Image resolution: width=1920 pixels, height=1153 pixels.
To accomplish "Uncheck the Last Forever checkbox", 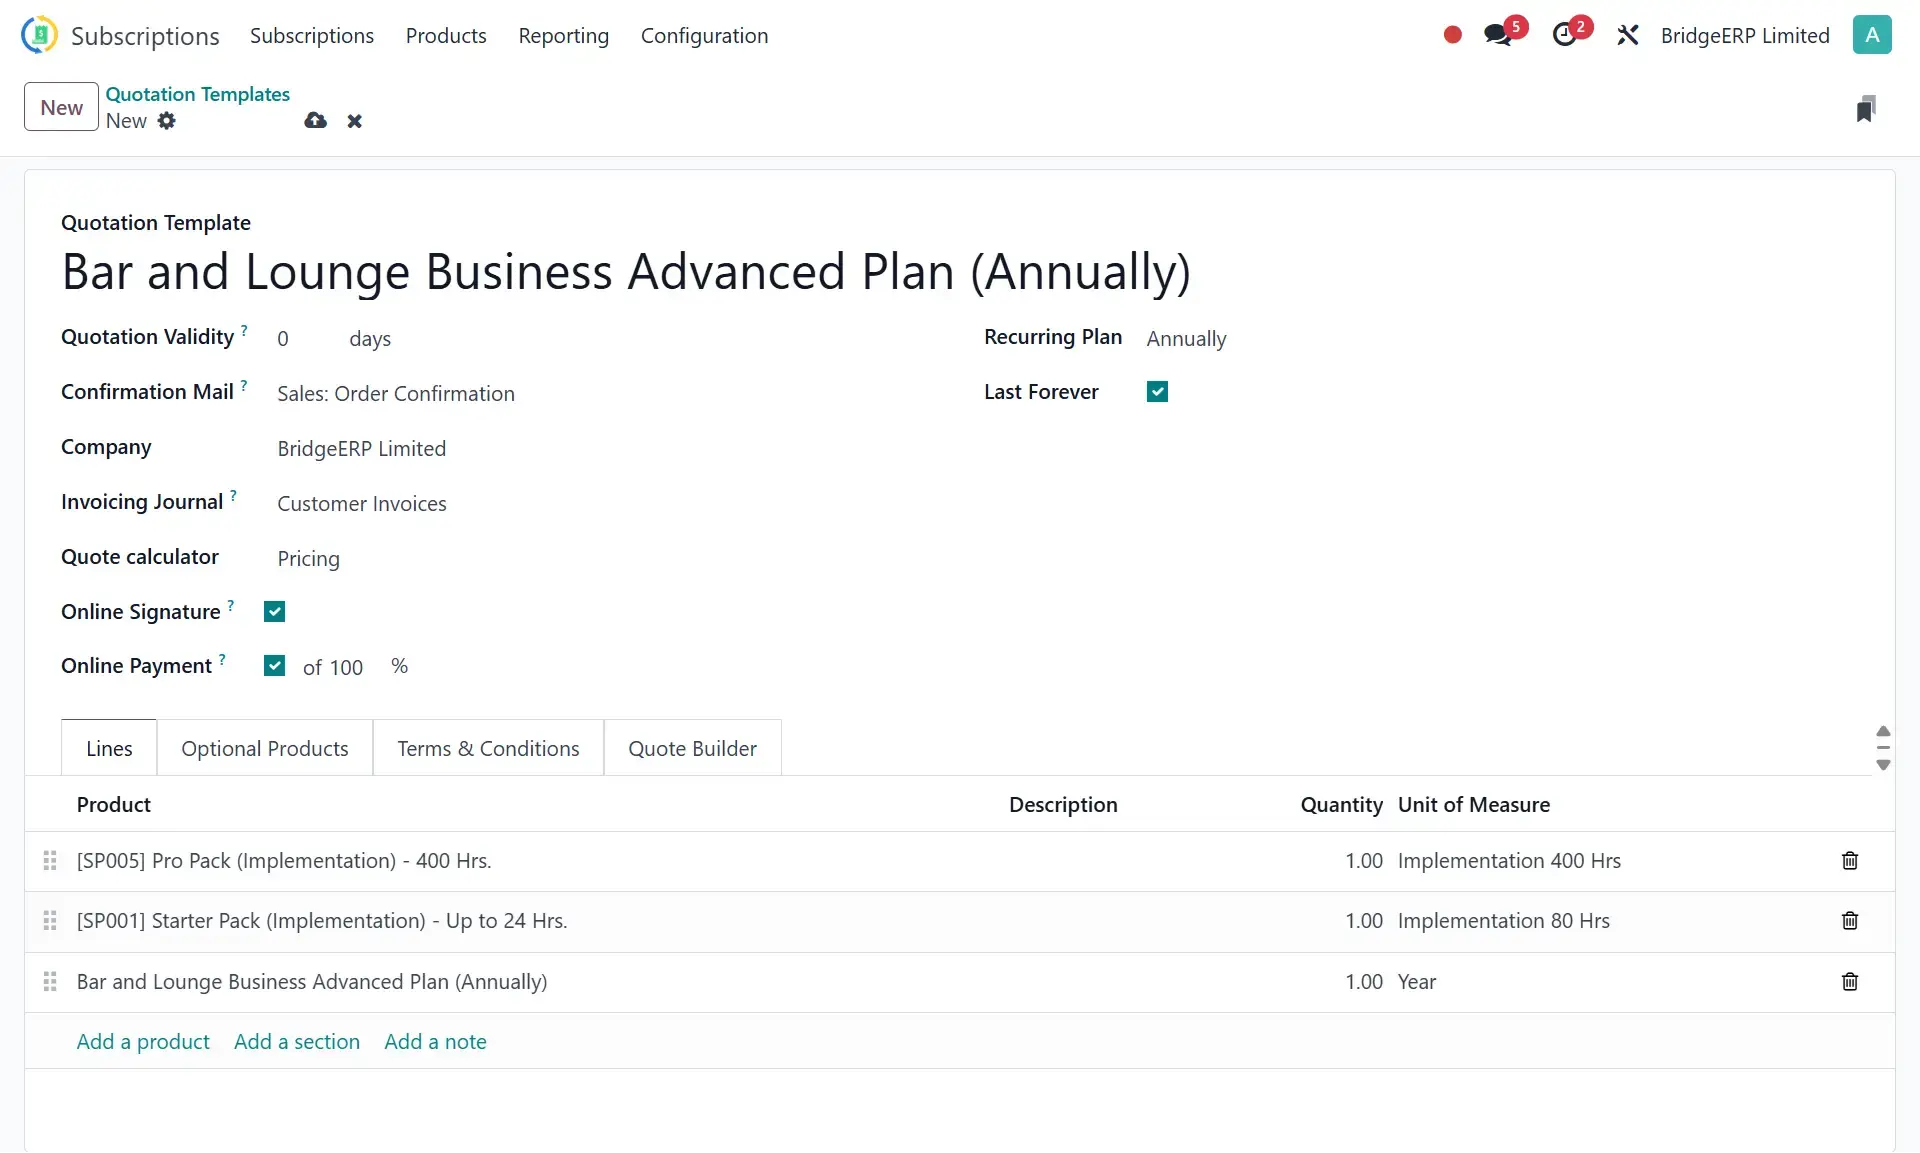I will (1157, 392).
